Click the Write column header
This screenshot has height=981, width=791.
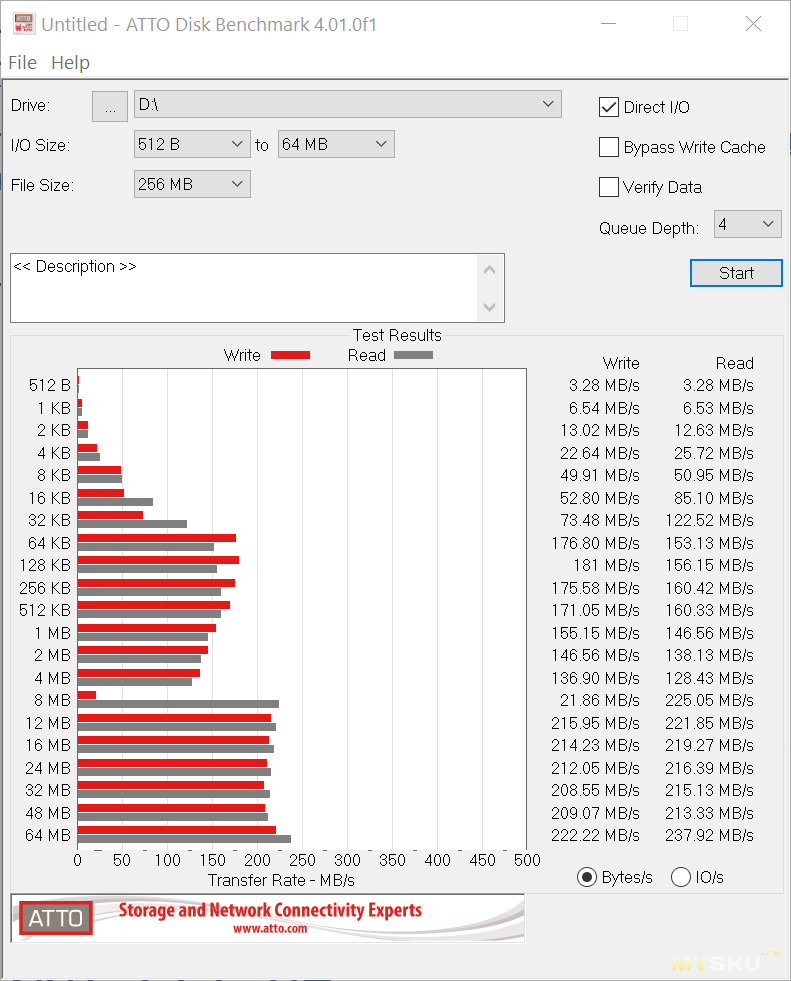click(621, 363)
